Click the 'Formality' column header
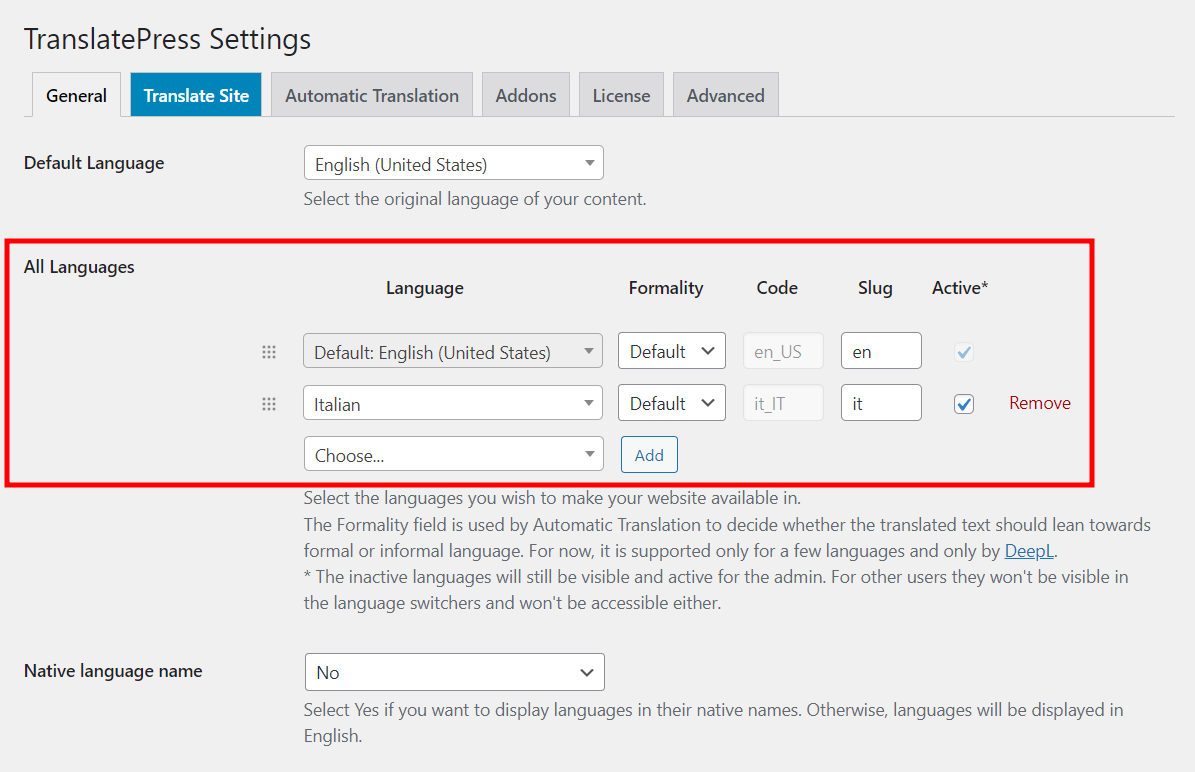 [665, 288]
